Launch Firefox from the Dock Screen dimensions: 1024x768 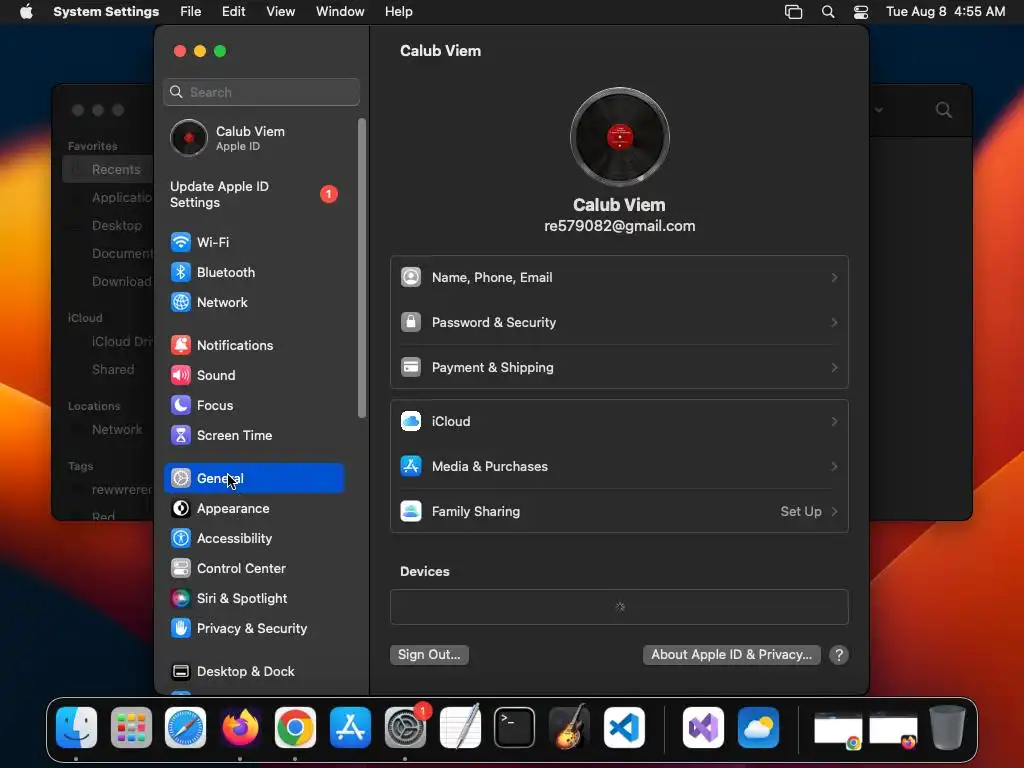click(x=240, y=727)
